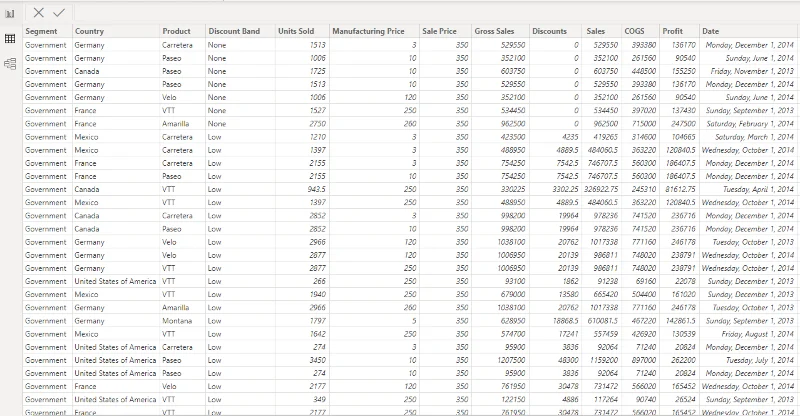Click Units Sold cell 349
Viewport: 800px width, 416px height.
pos(319,400)
